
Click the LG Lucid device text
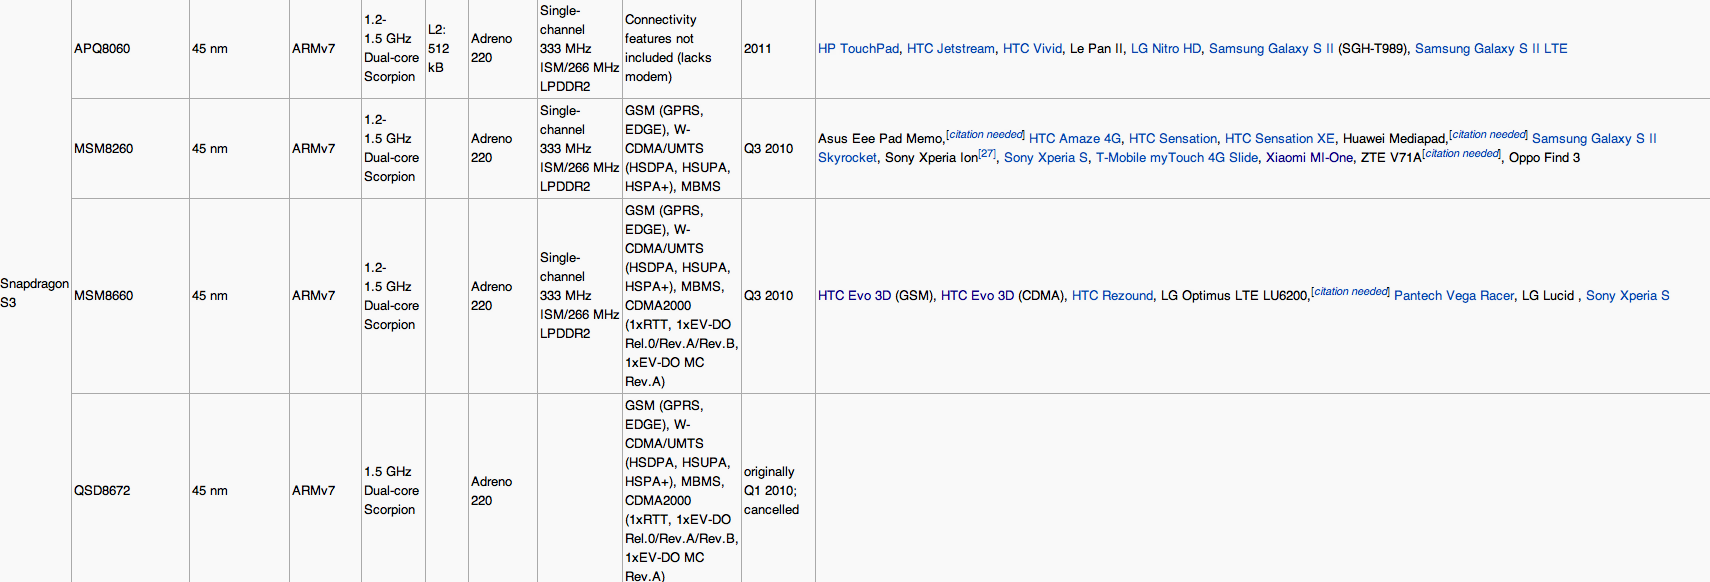tap(1548, 296)
